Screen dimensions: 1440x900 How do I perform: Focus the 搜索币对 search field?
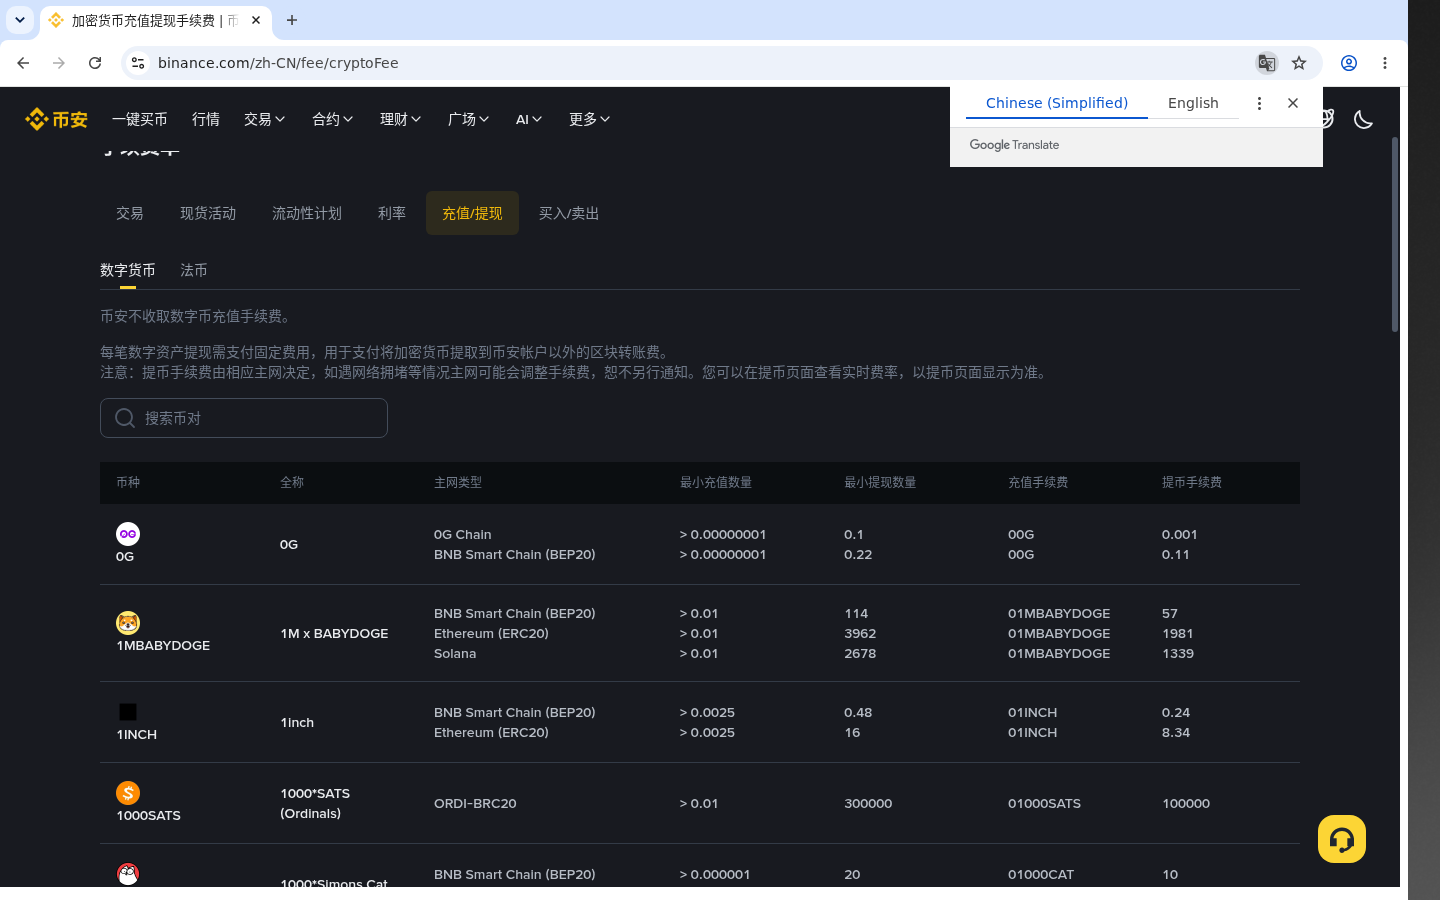click(244, 418)
